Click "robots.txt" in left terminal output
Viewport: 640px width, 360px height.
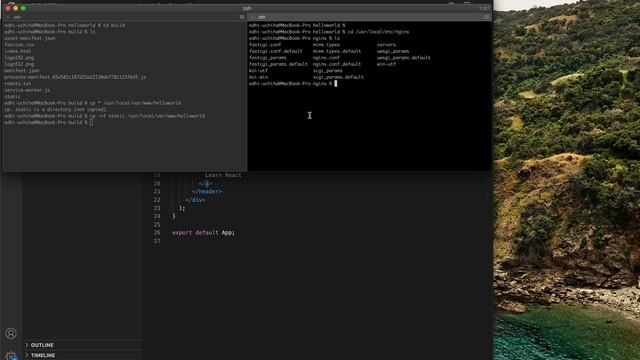[18, 83]
